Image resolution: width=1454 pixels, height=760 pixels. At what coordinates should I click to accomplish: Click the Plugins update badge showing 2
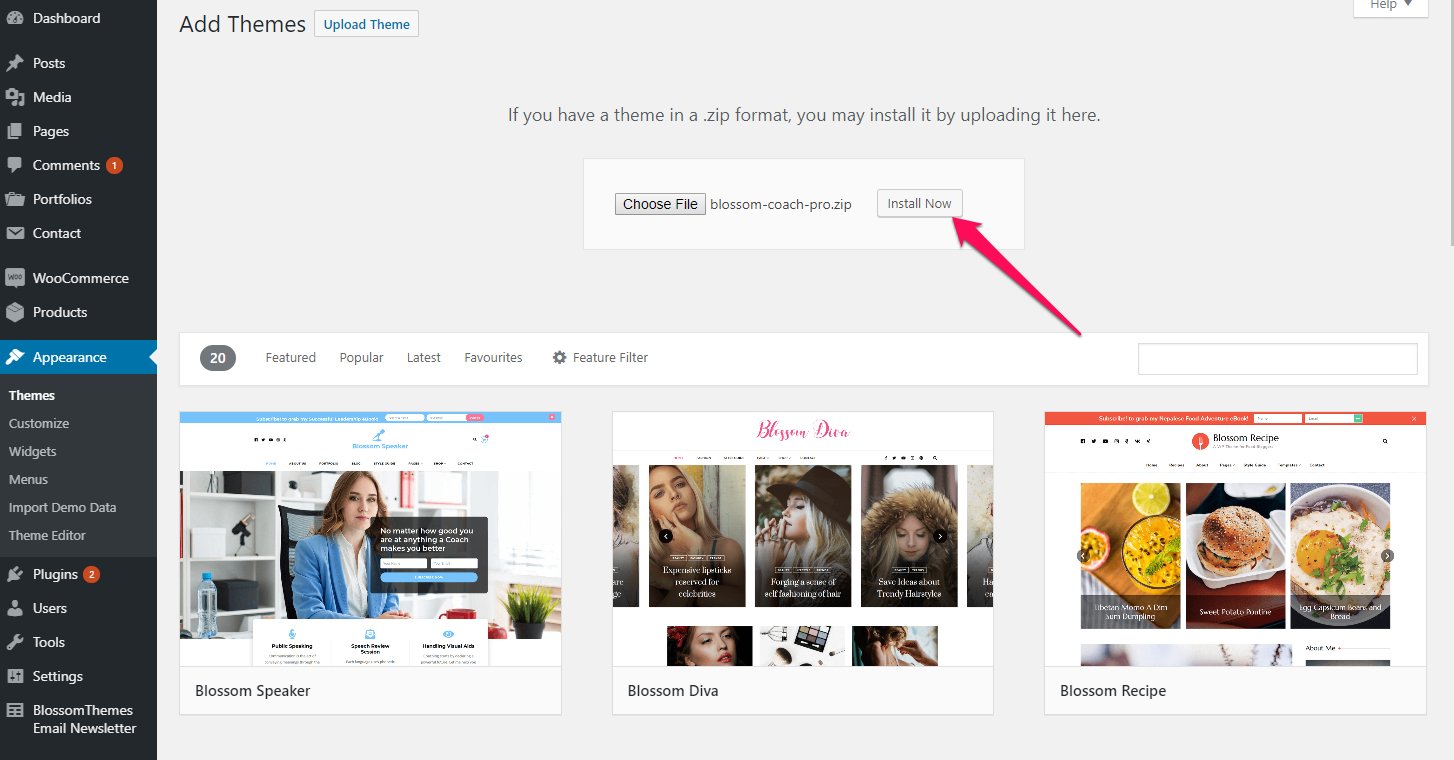[x=91, y=574]
